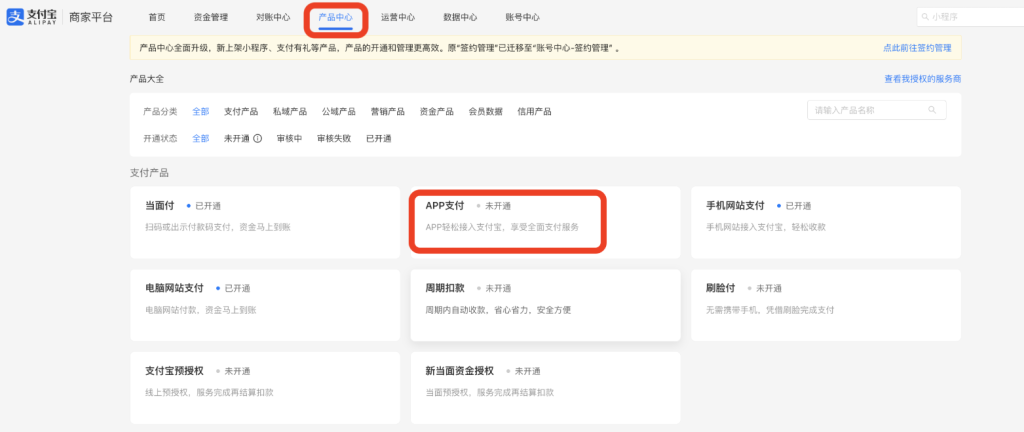Click search icon in product name field

coord(932,110)
